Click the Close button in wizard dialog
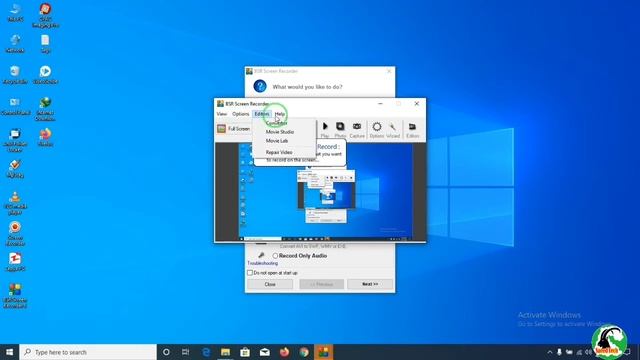 pos(270,284)
